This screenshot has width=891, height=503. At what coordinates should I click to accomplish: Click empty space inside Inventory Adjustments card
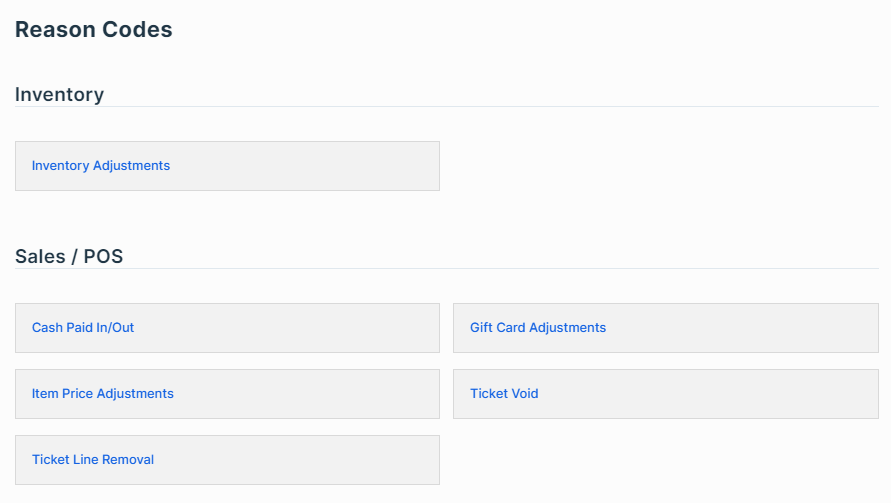pos(307,166)
